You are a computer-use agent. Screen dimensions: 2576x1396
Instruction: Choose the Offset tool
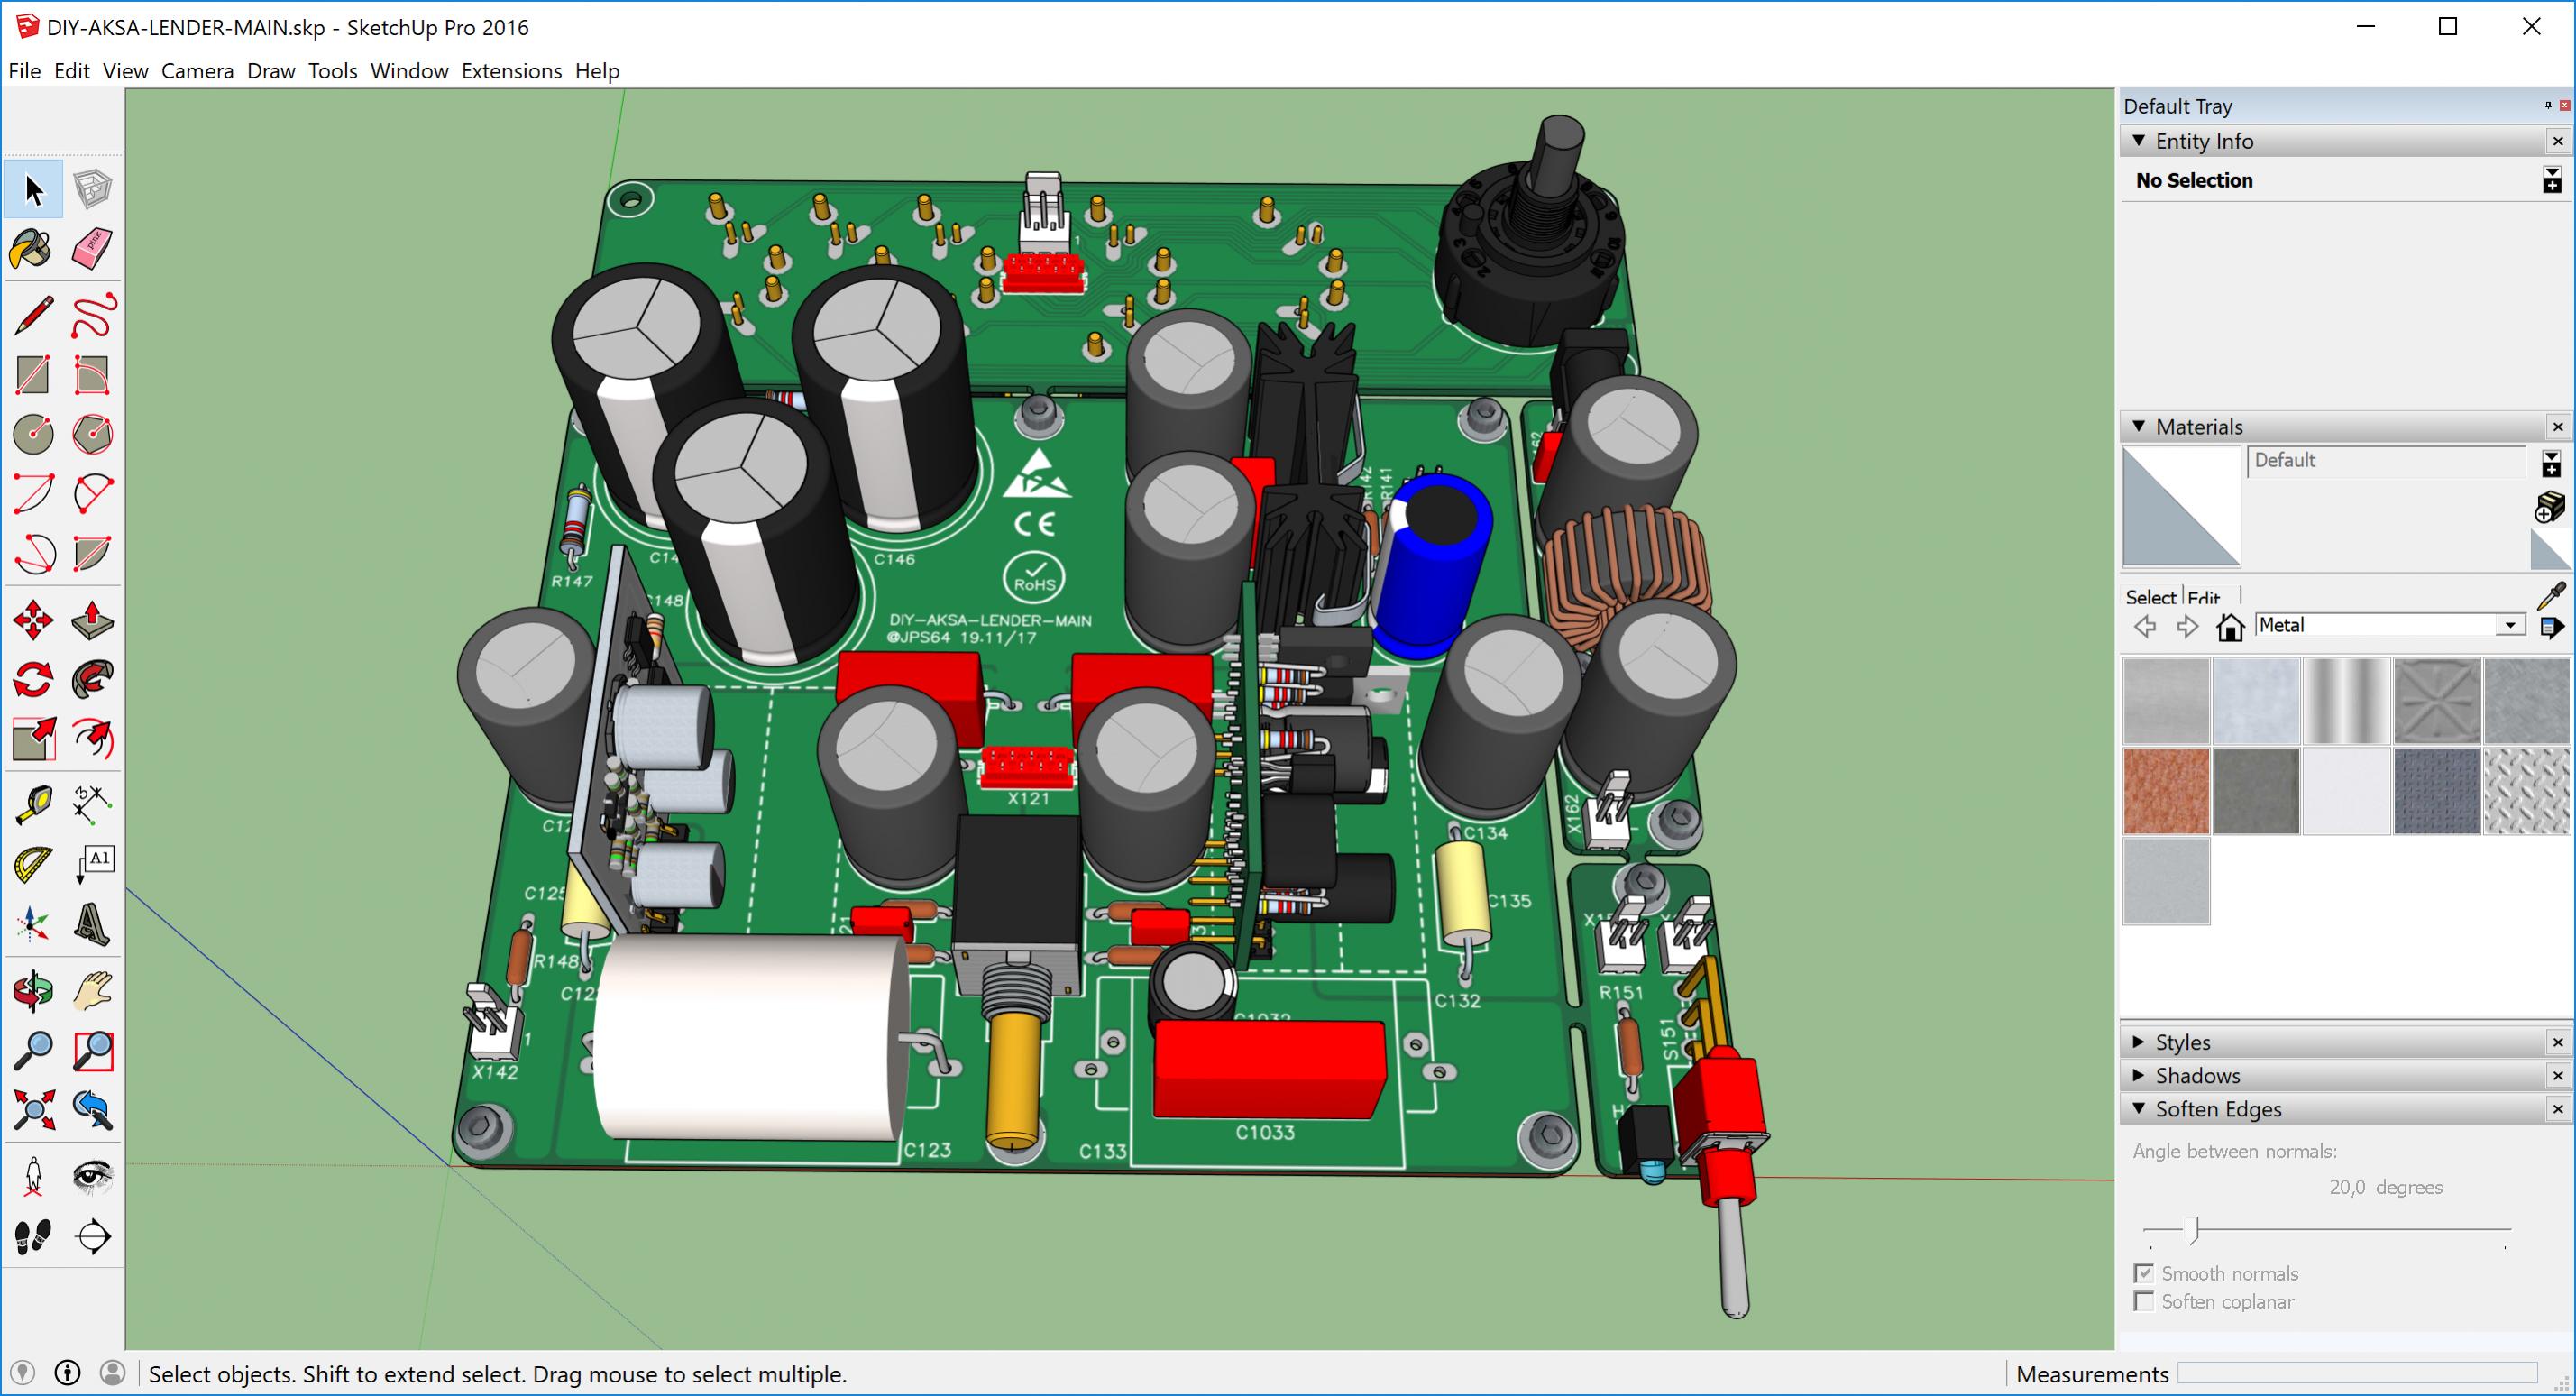tap(93, 740)
